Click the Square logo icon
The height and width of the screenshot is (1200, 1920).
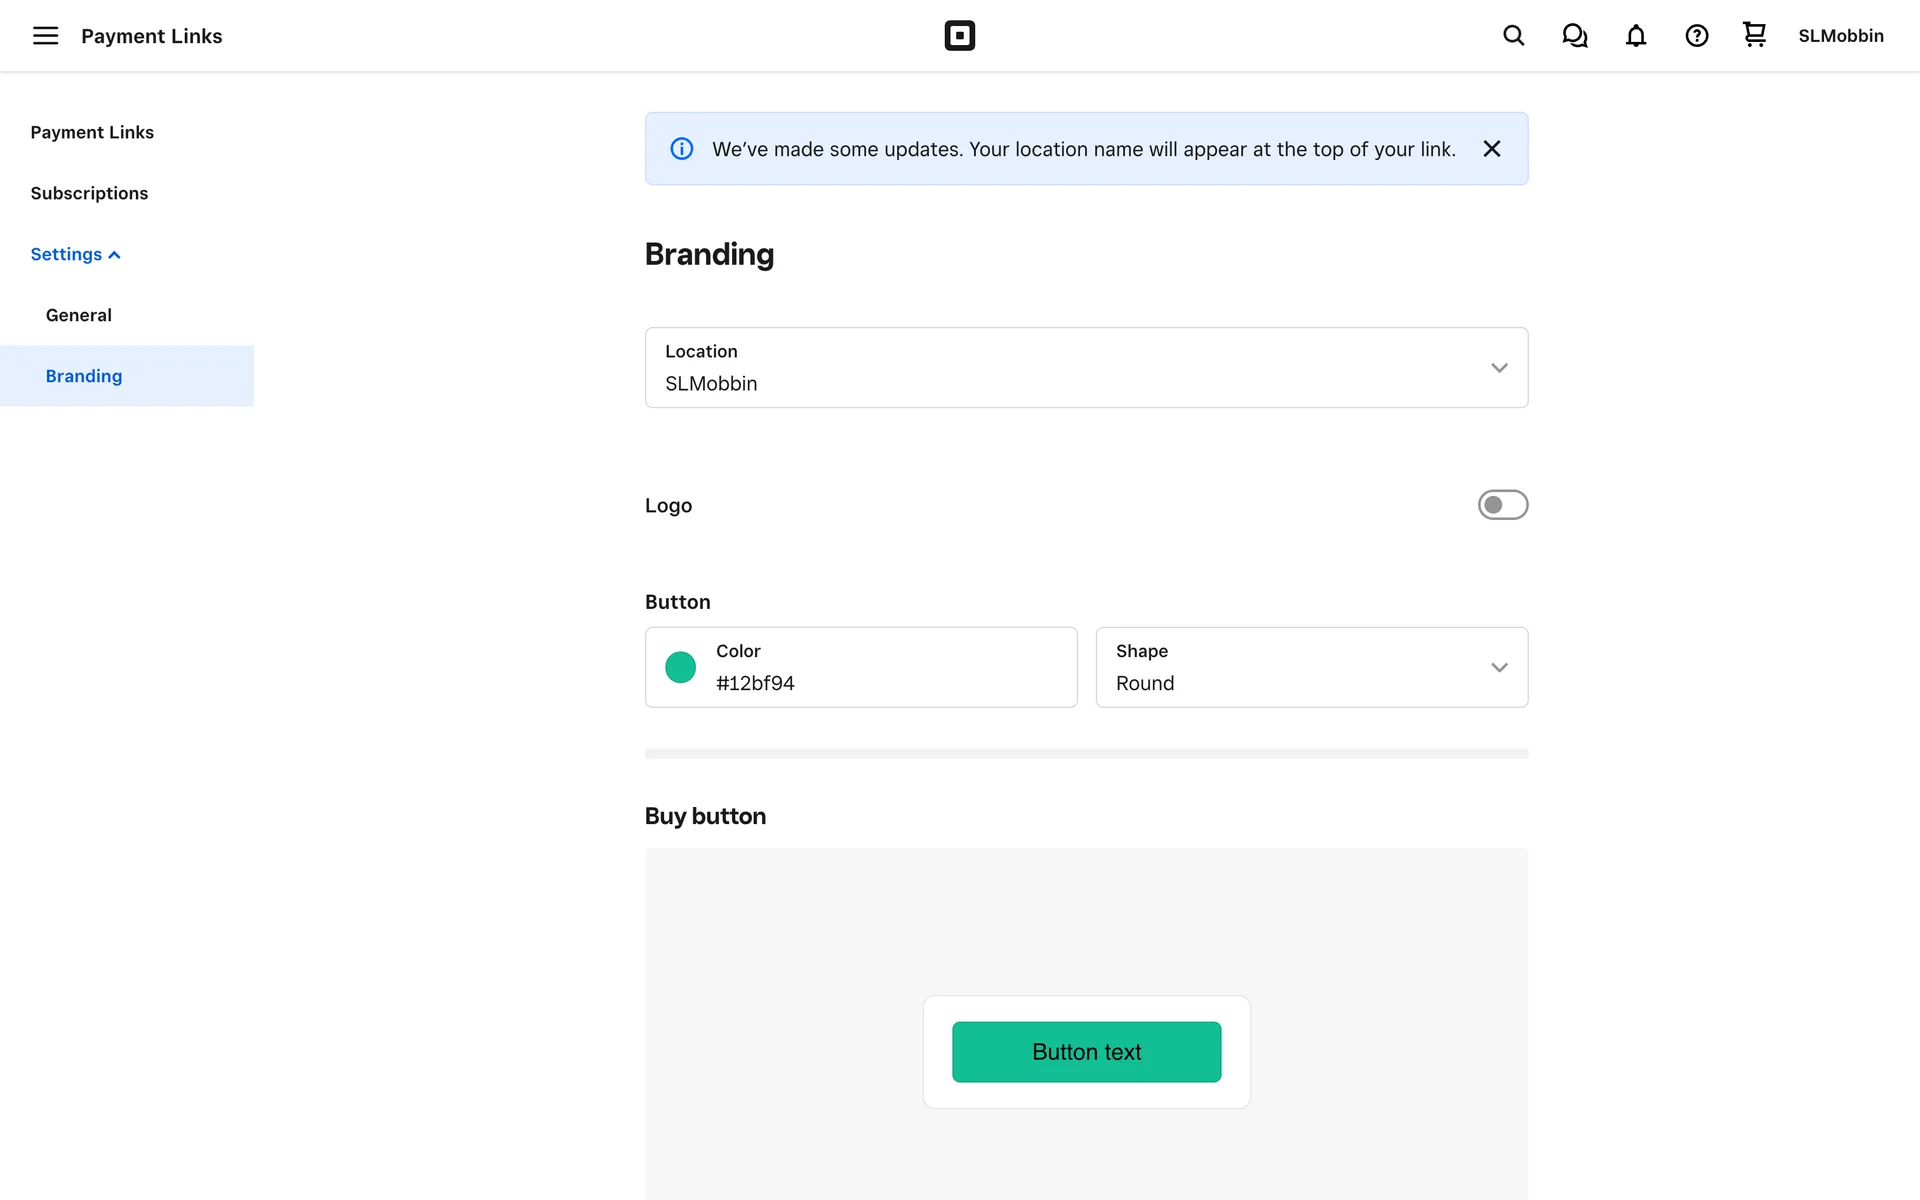pyautogui.click(x=959, y=36)
